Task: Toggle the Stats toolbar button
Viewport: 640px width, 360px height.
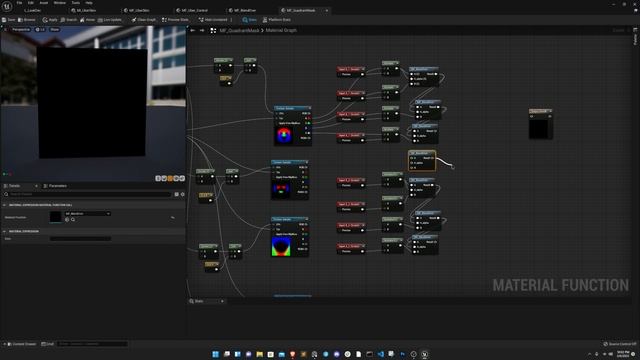Action: pyautogui.click(x=249, y=20)
